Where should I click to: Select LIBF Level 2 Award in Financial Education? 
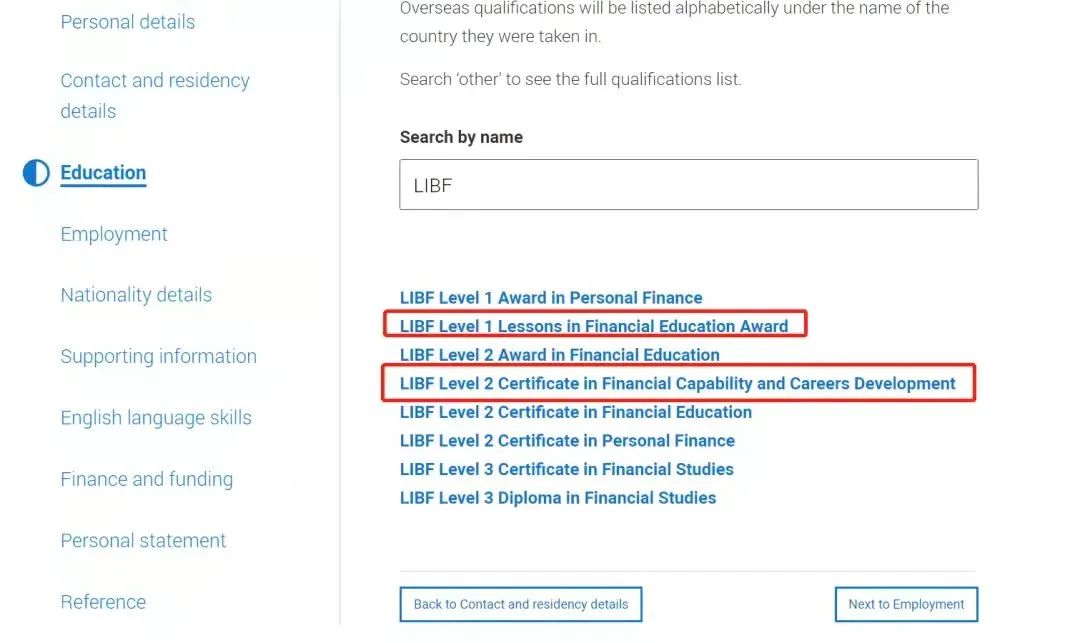[559, 354]
